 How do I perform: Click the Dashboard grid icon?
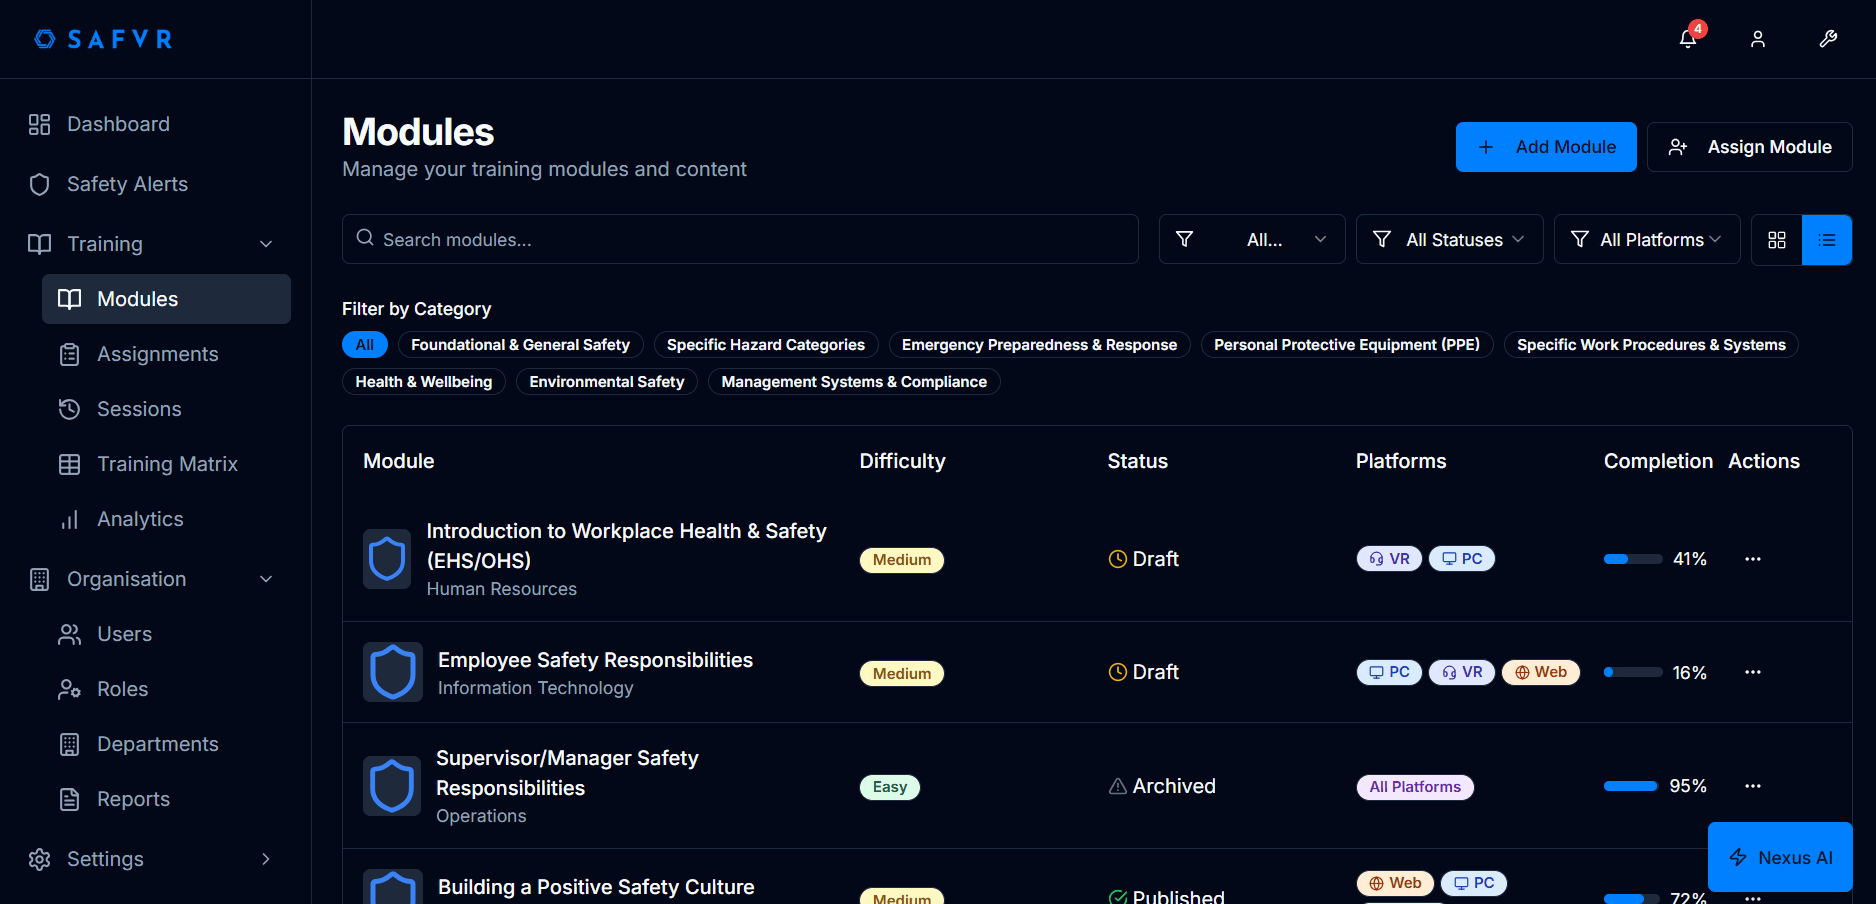[39, 124]
